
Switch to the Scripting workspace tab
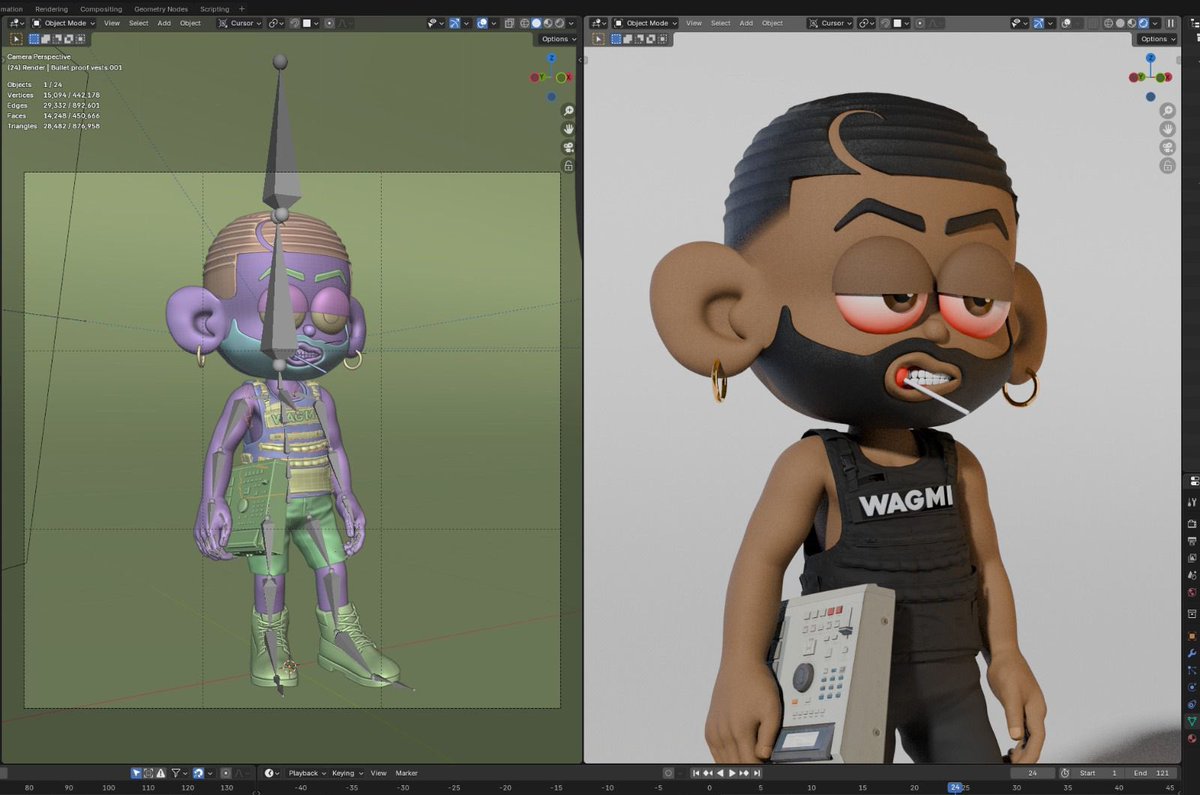[x=214, y=9]
